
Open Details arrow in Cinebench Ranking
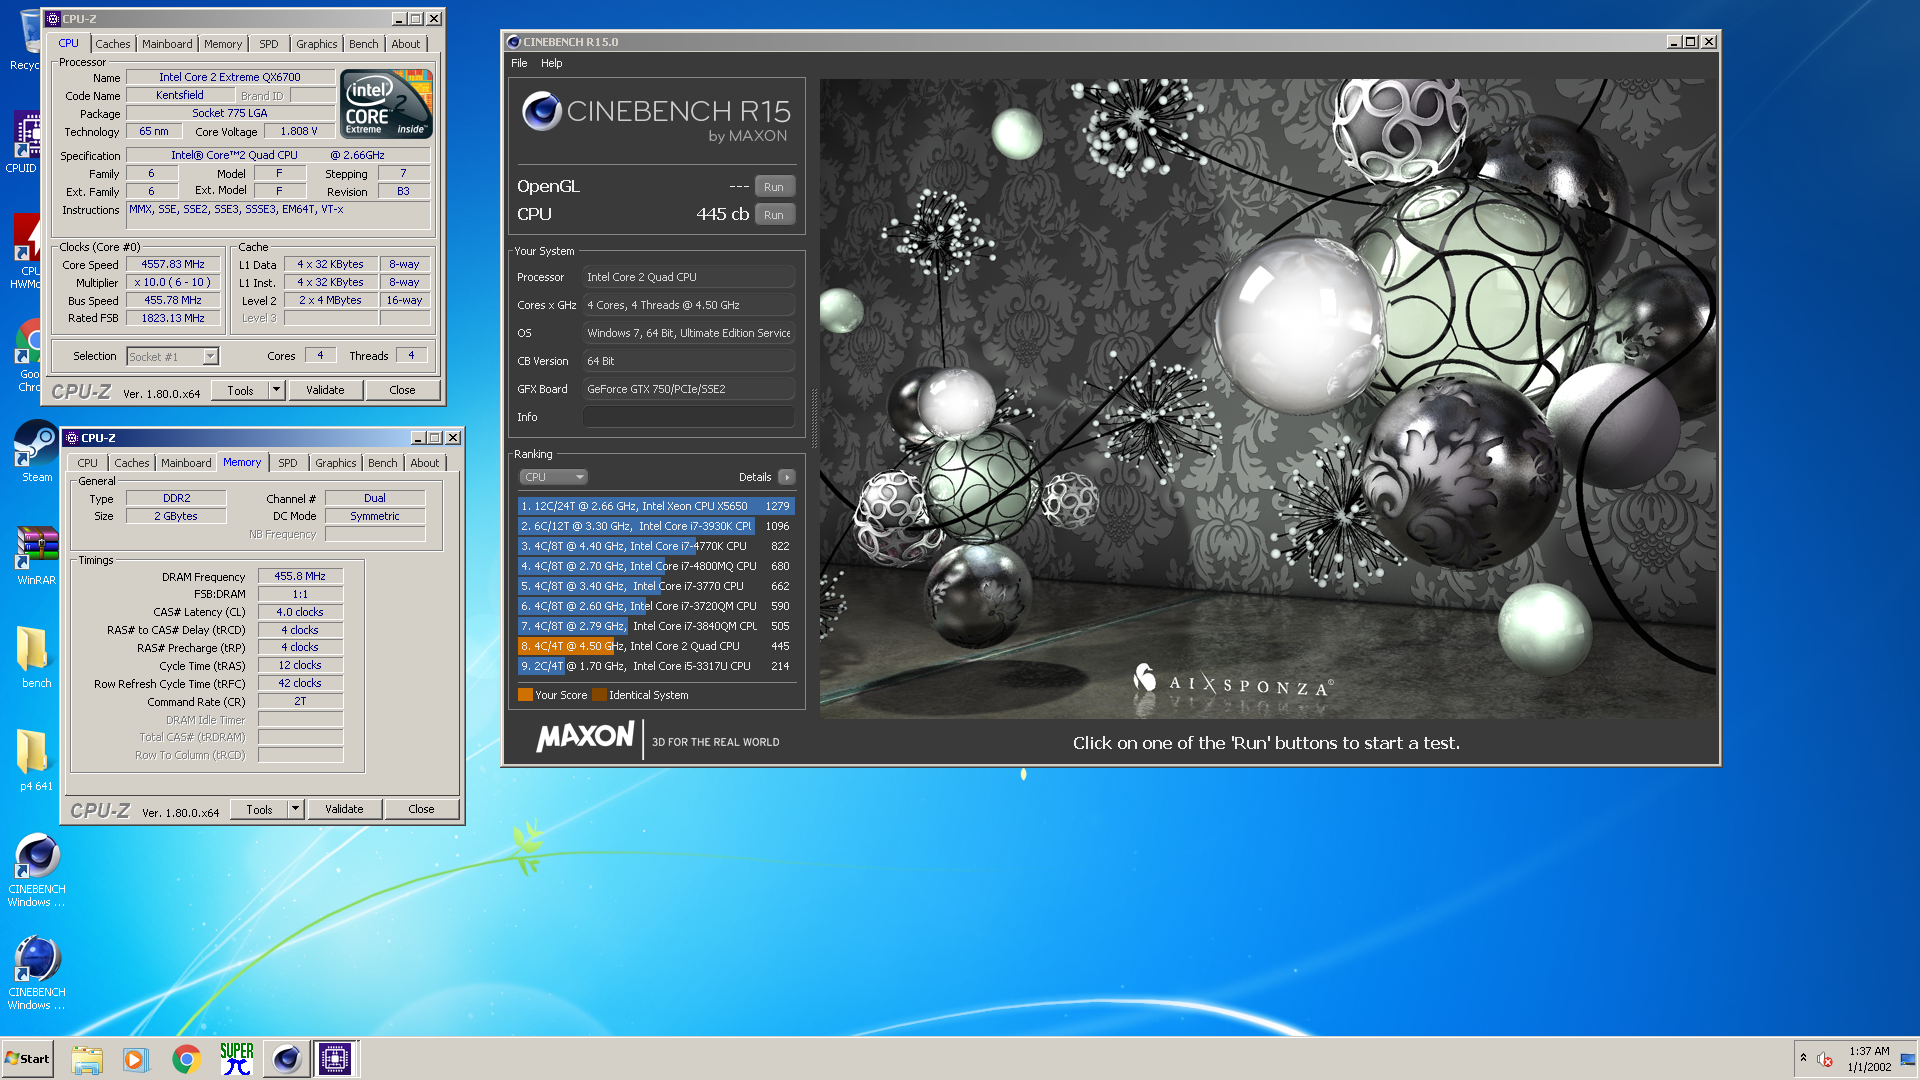(x=787, y=477)
